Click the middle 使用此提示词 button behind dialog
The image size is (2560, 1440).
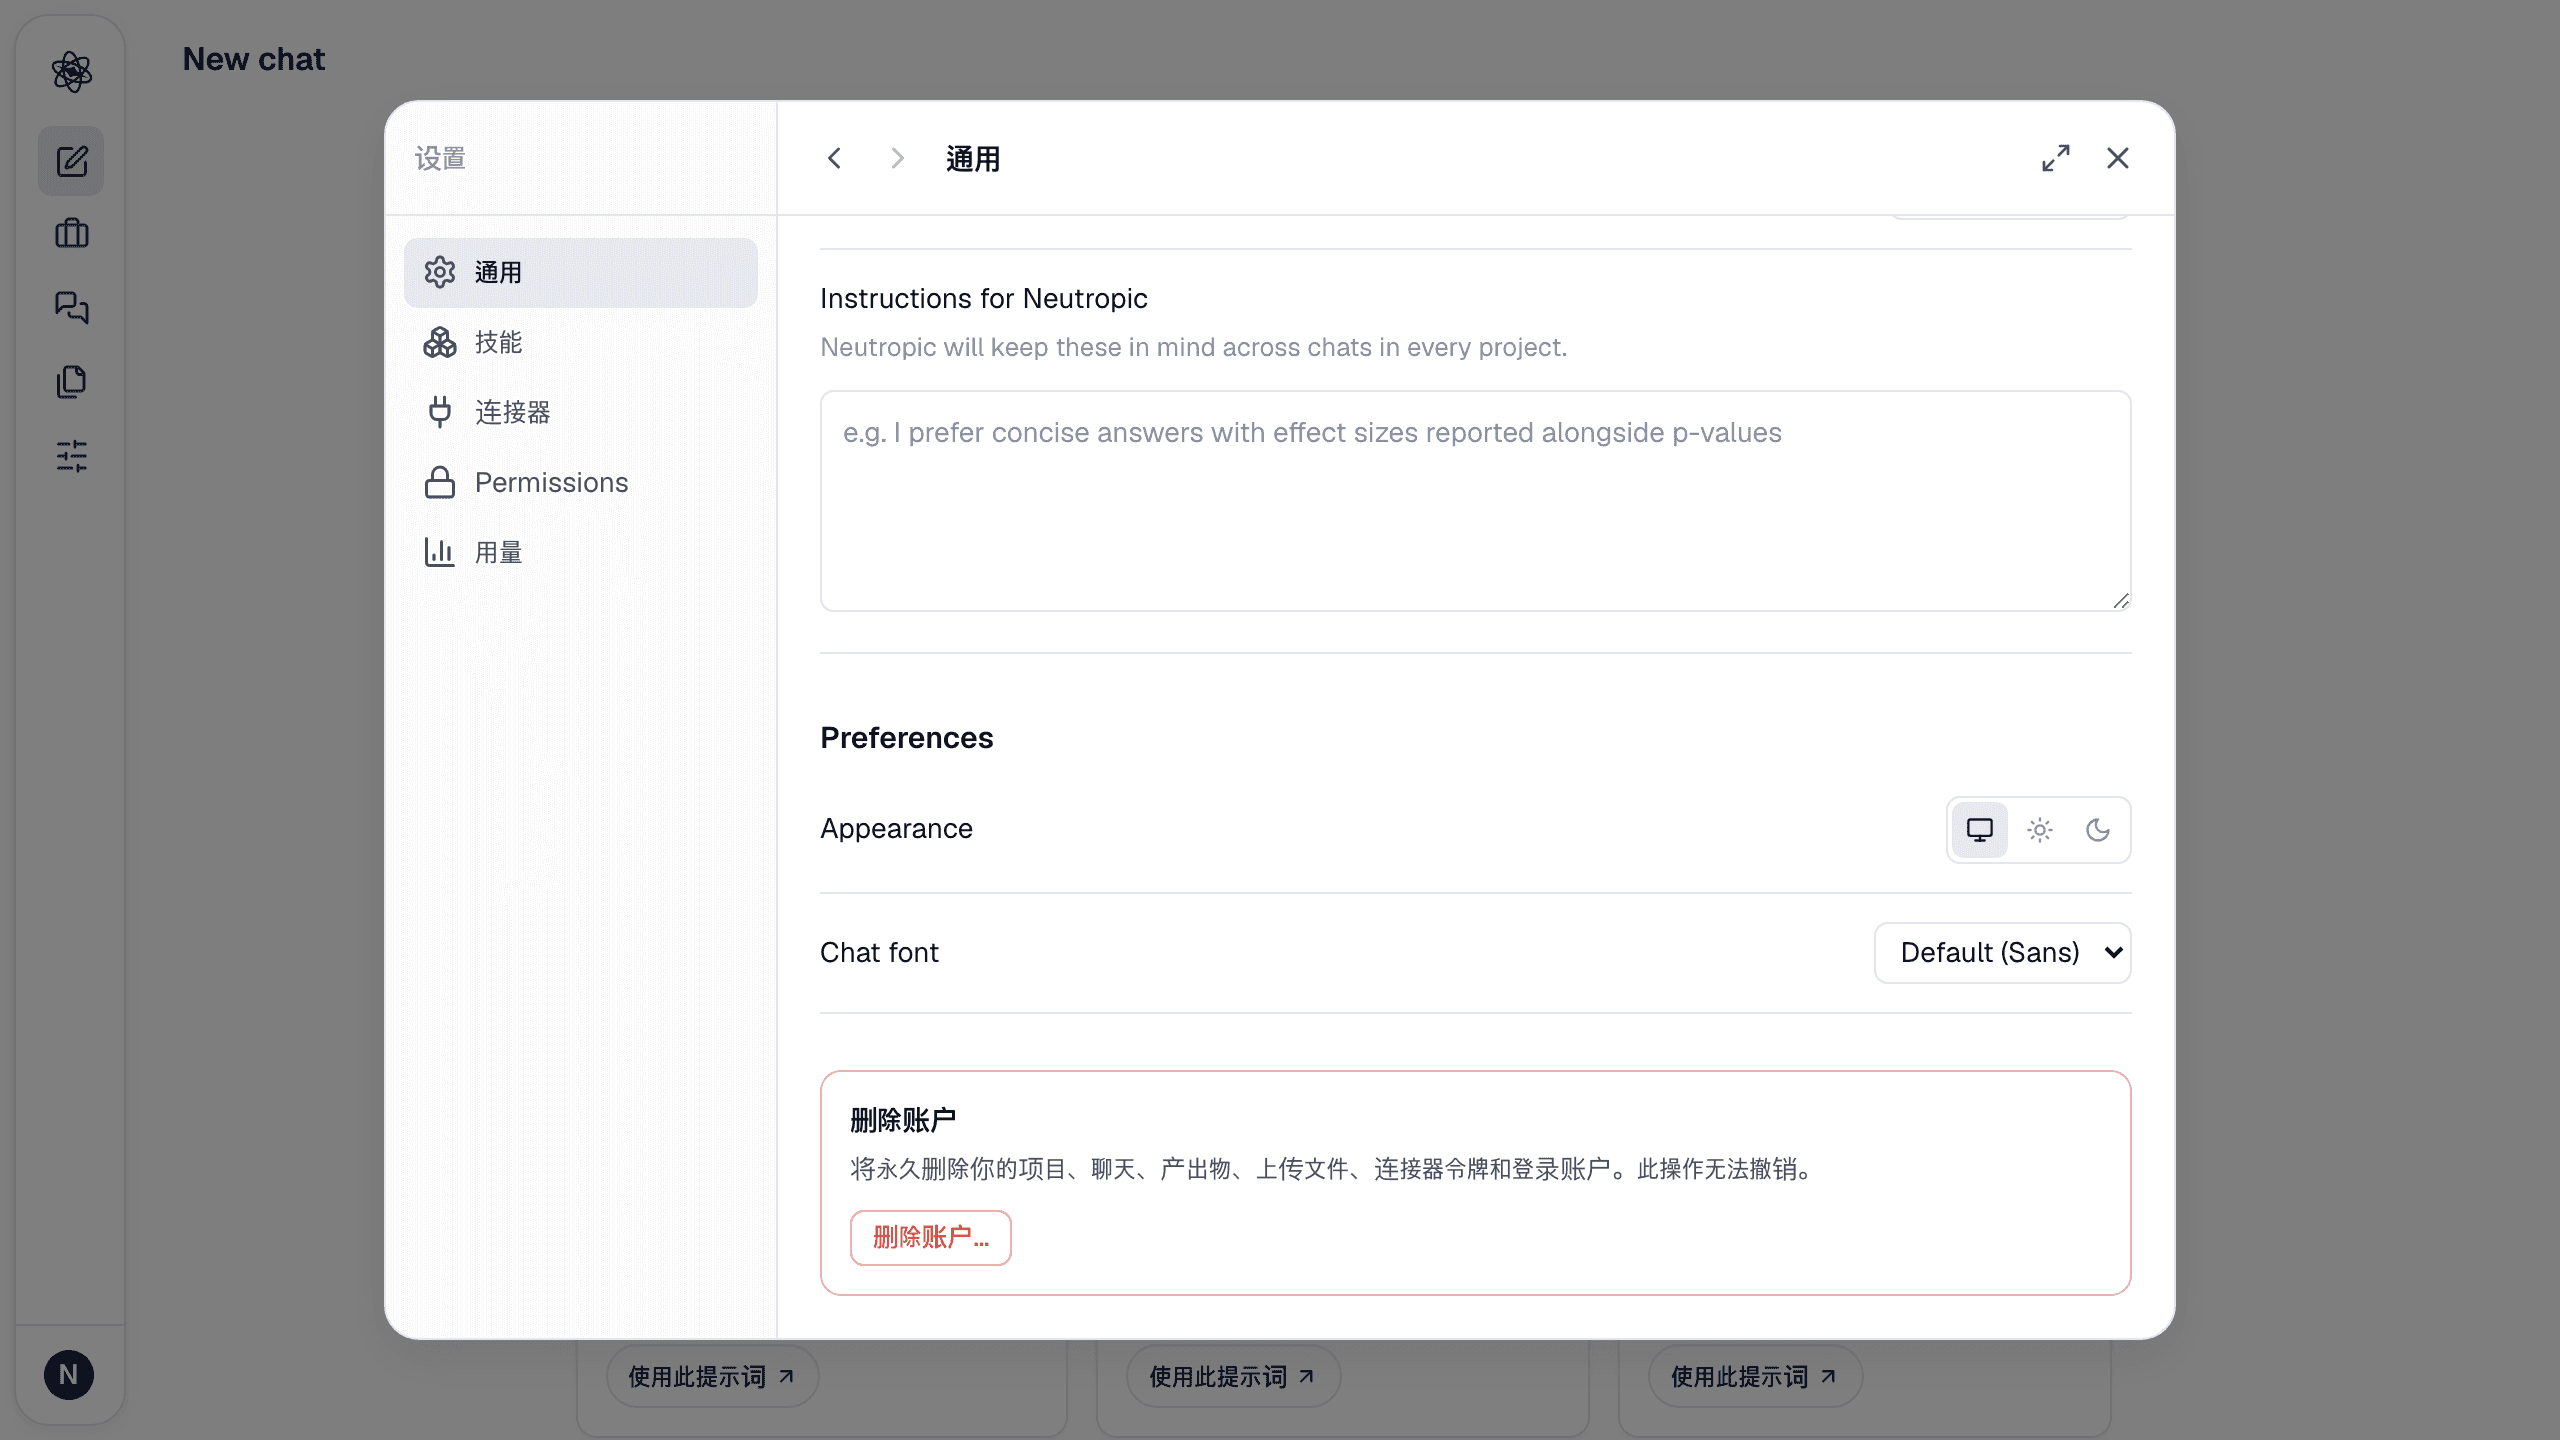tap(1233, 1377)
